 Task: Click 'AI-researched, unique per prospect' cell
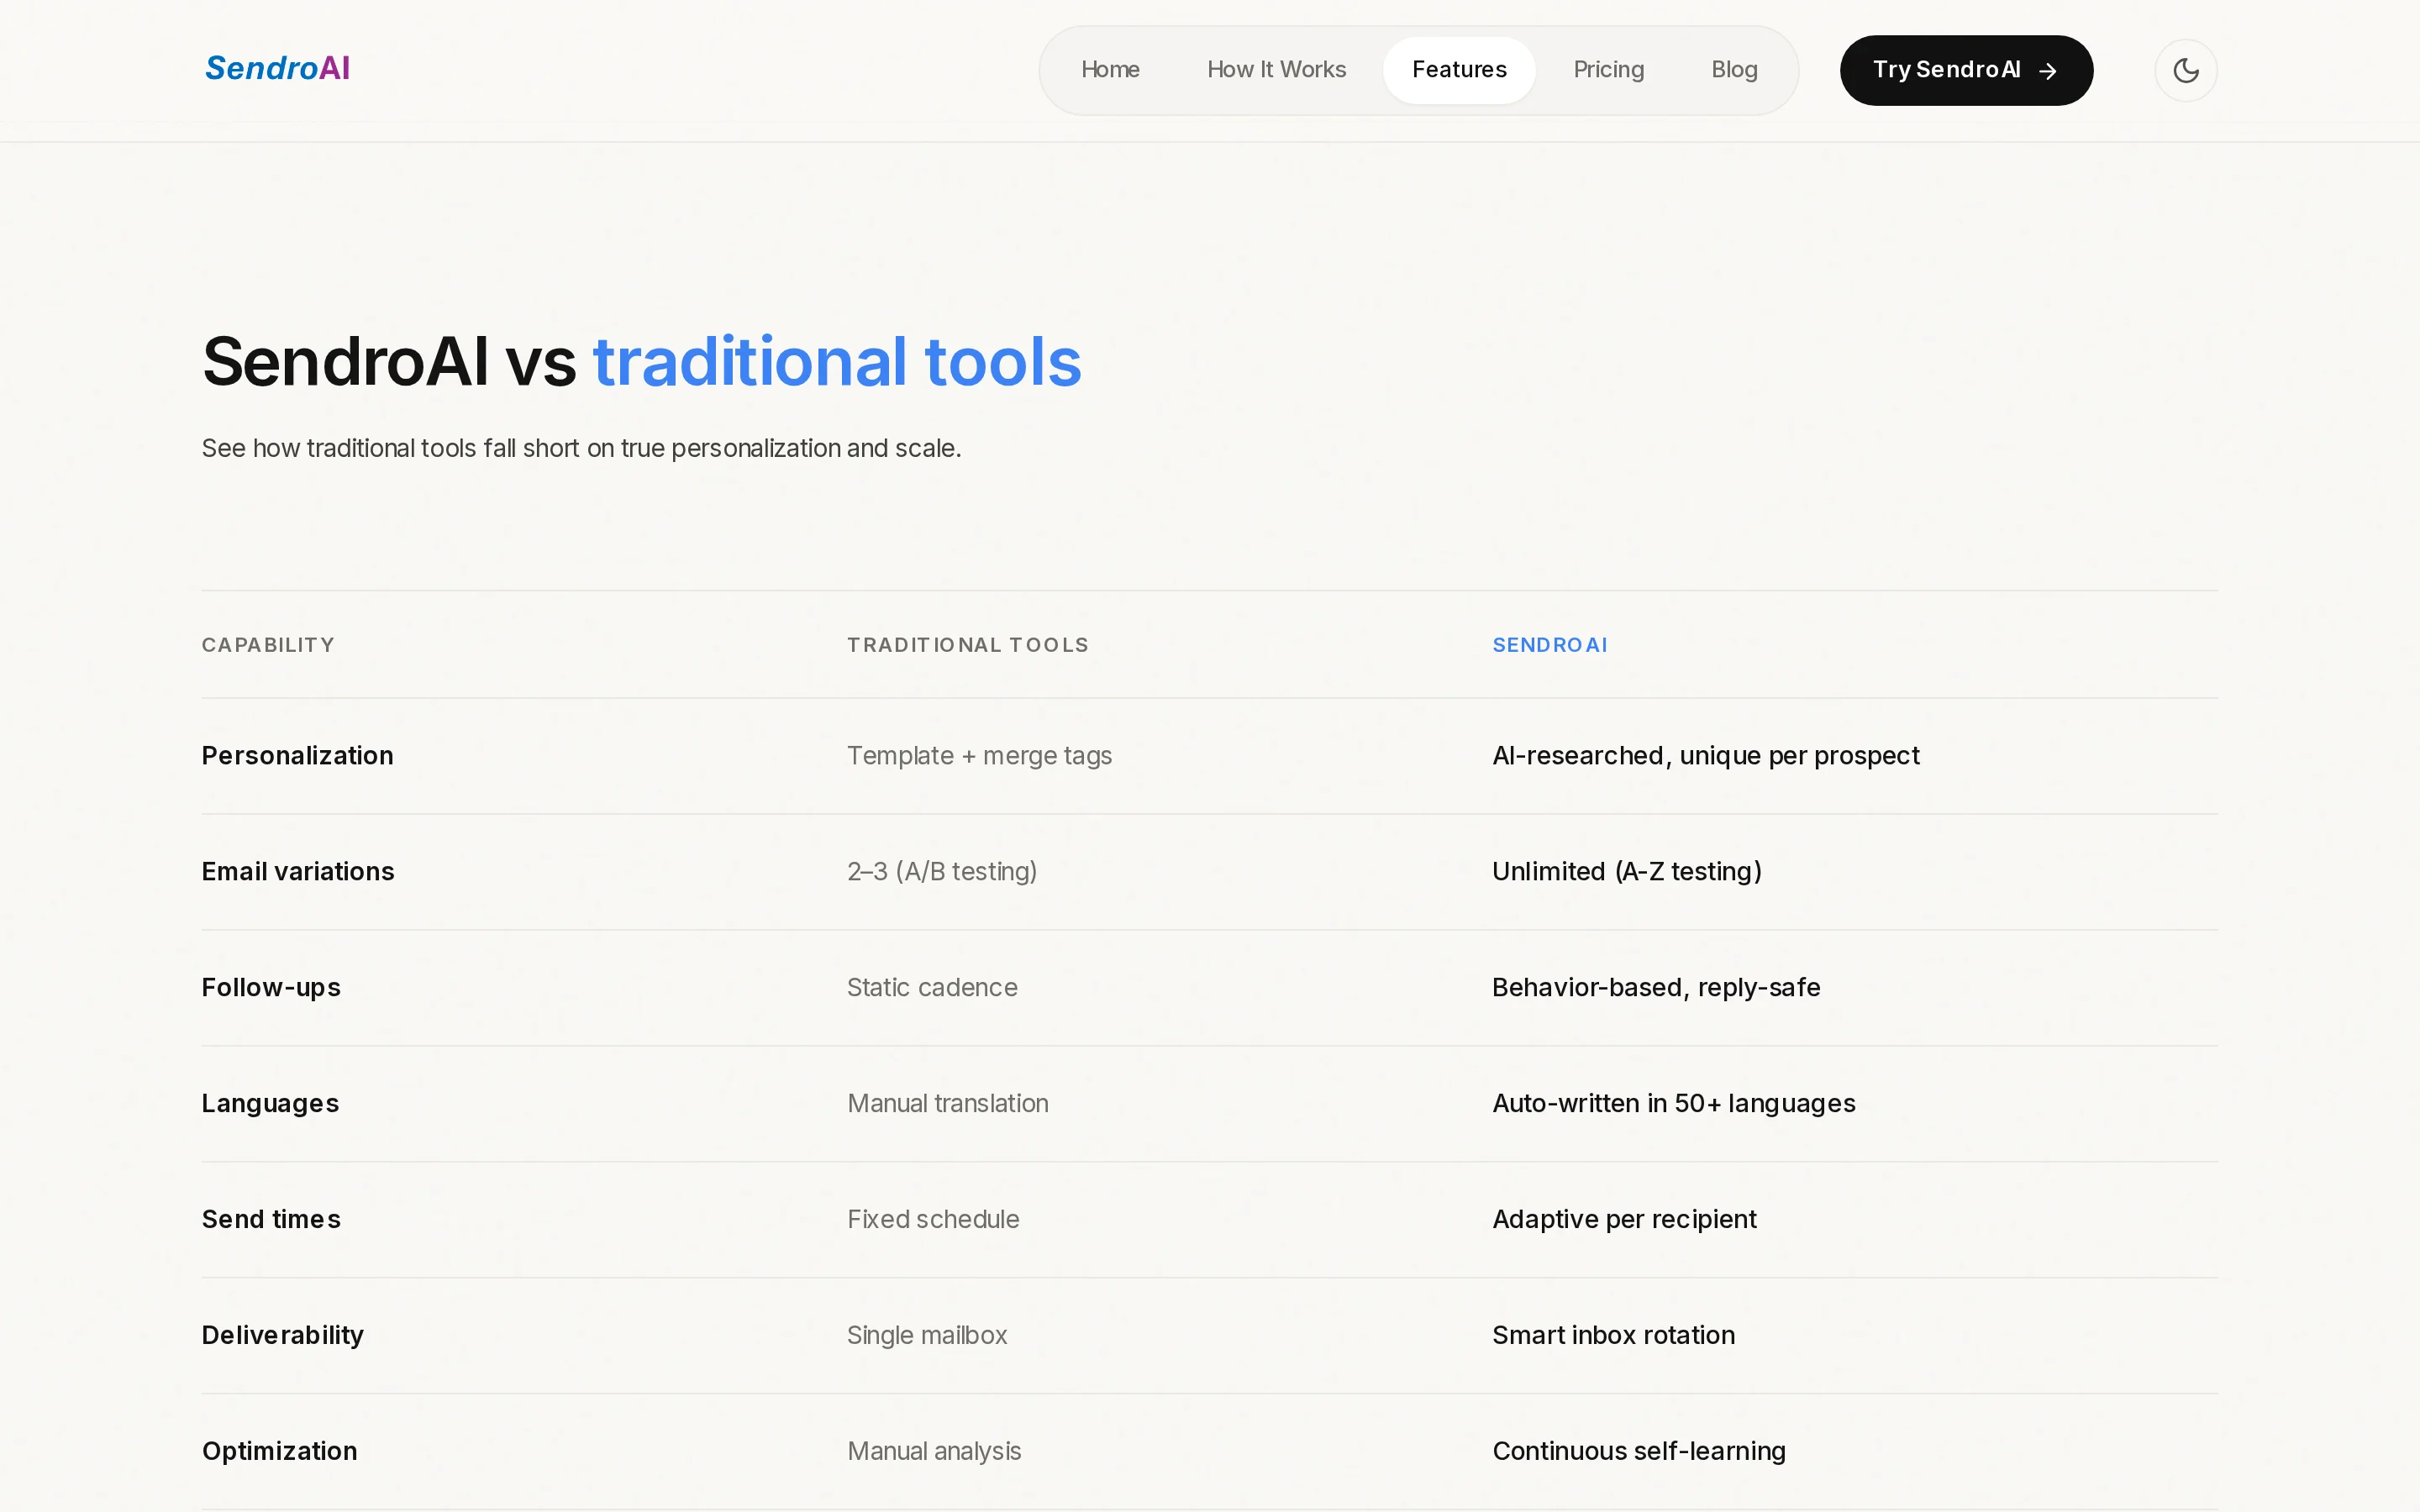point(1706,755)
